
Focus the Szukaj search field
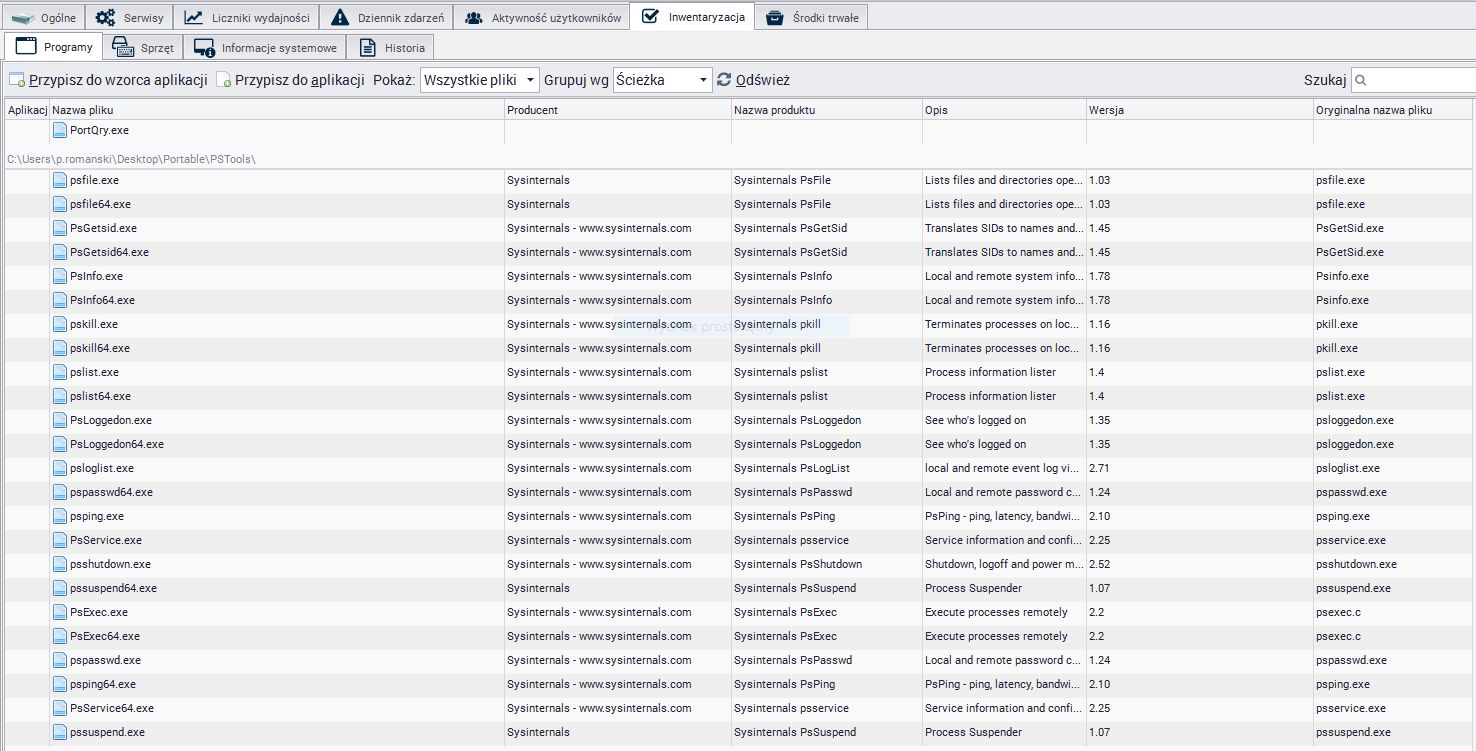tap(1415, 80)
